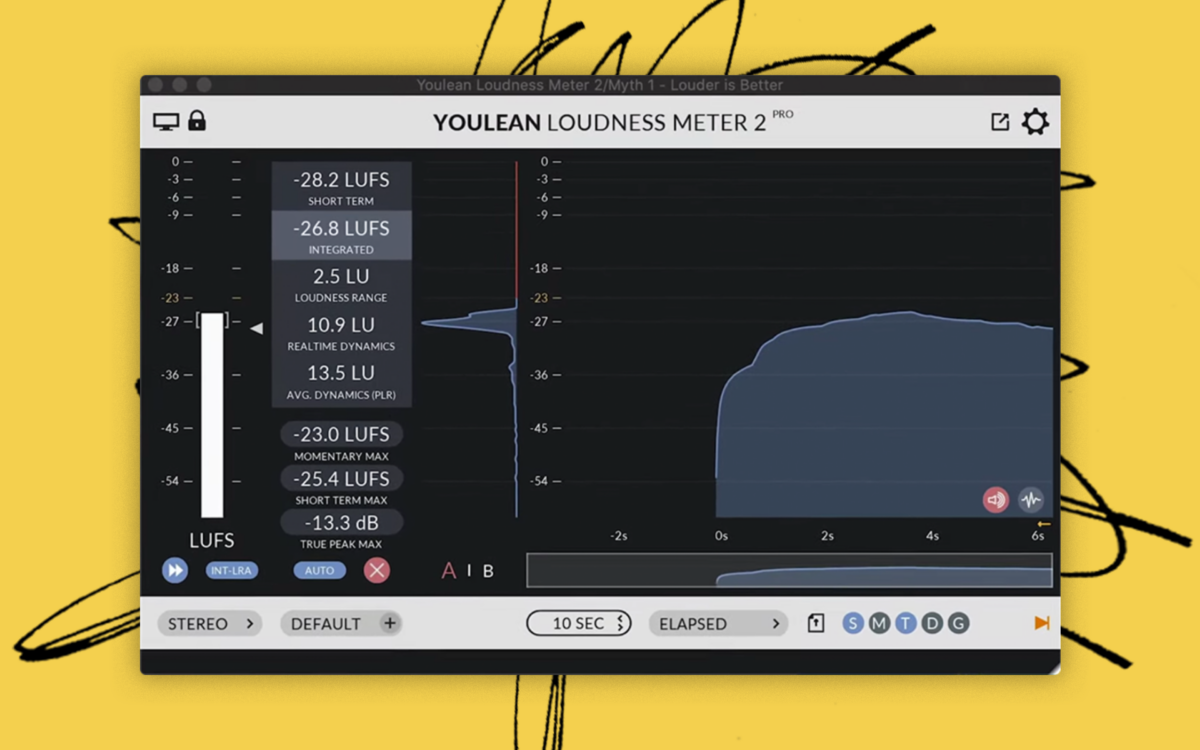Click the -25.4 LUFS short term max value
The height and width of the screenshot is (750, 1200).
tap(341, 478)
